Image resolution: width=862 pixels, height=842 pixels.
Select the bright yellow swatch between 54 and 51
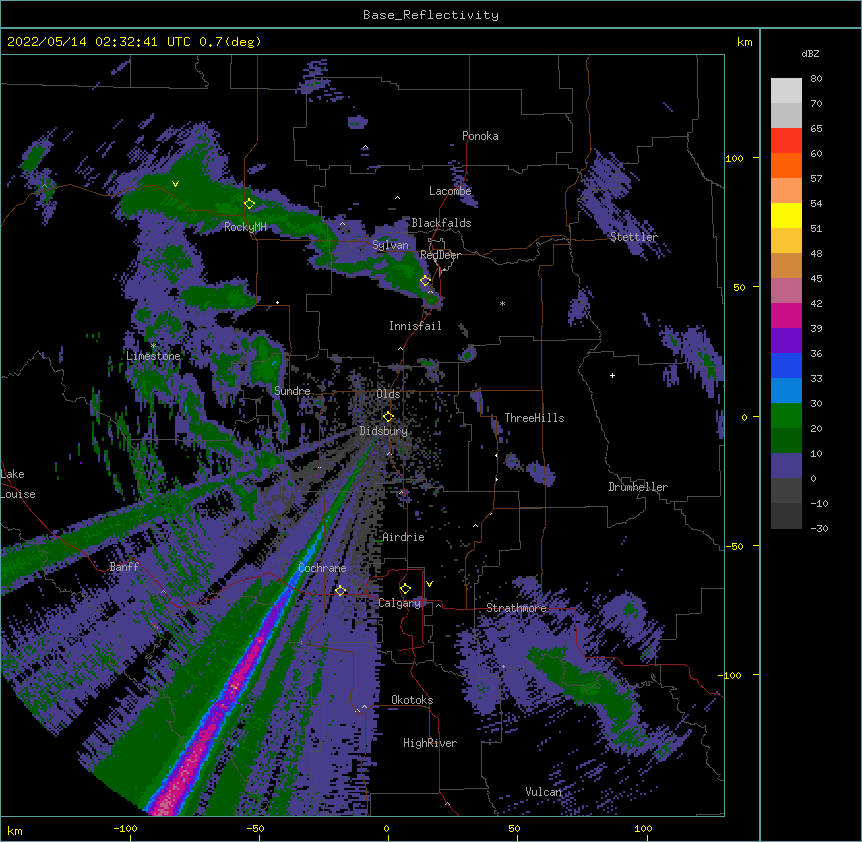coord(786,216)
